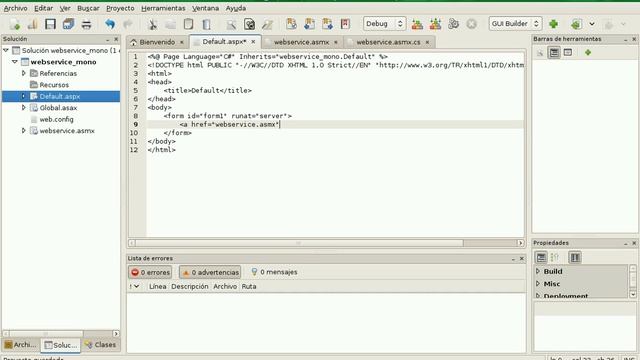This screenshot has height=360, width=640.
Task: Collapse the webservice_mono project node
Action: 15,62
